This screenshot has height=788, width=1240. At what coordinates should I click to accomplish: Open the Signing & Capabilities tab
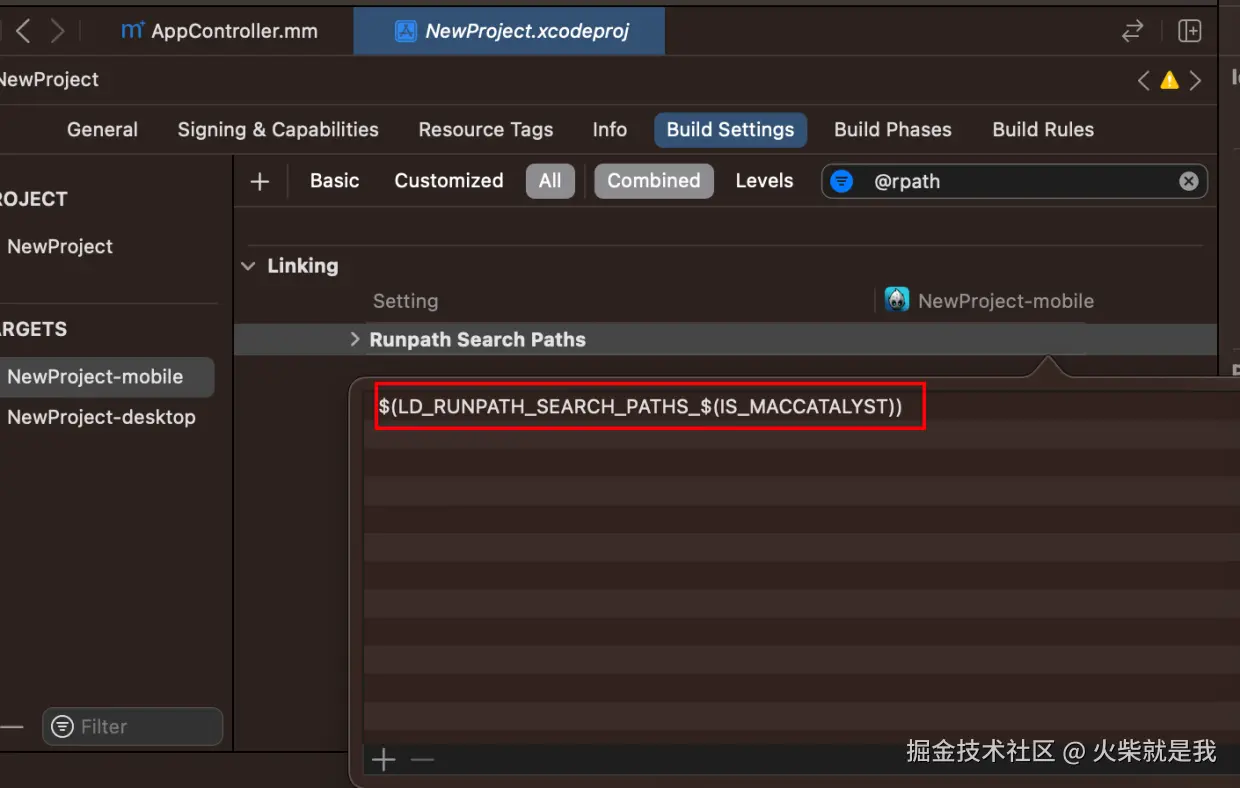278,130
